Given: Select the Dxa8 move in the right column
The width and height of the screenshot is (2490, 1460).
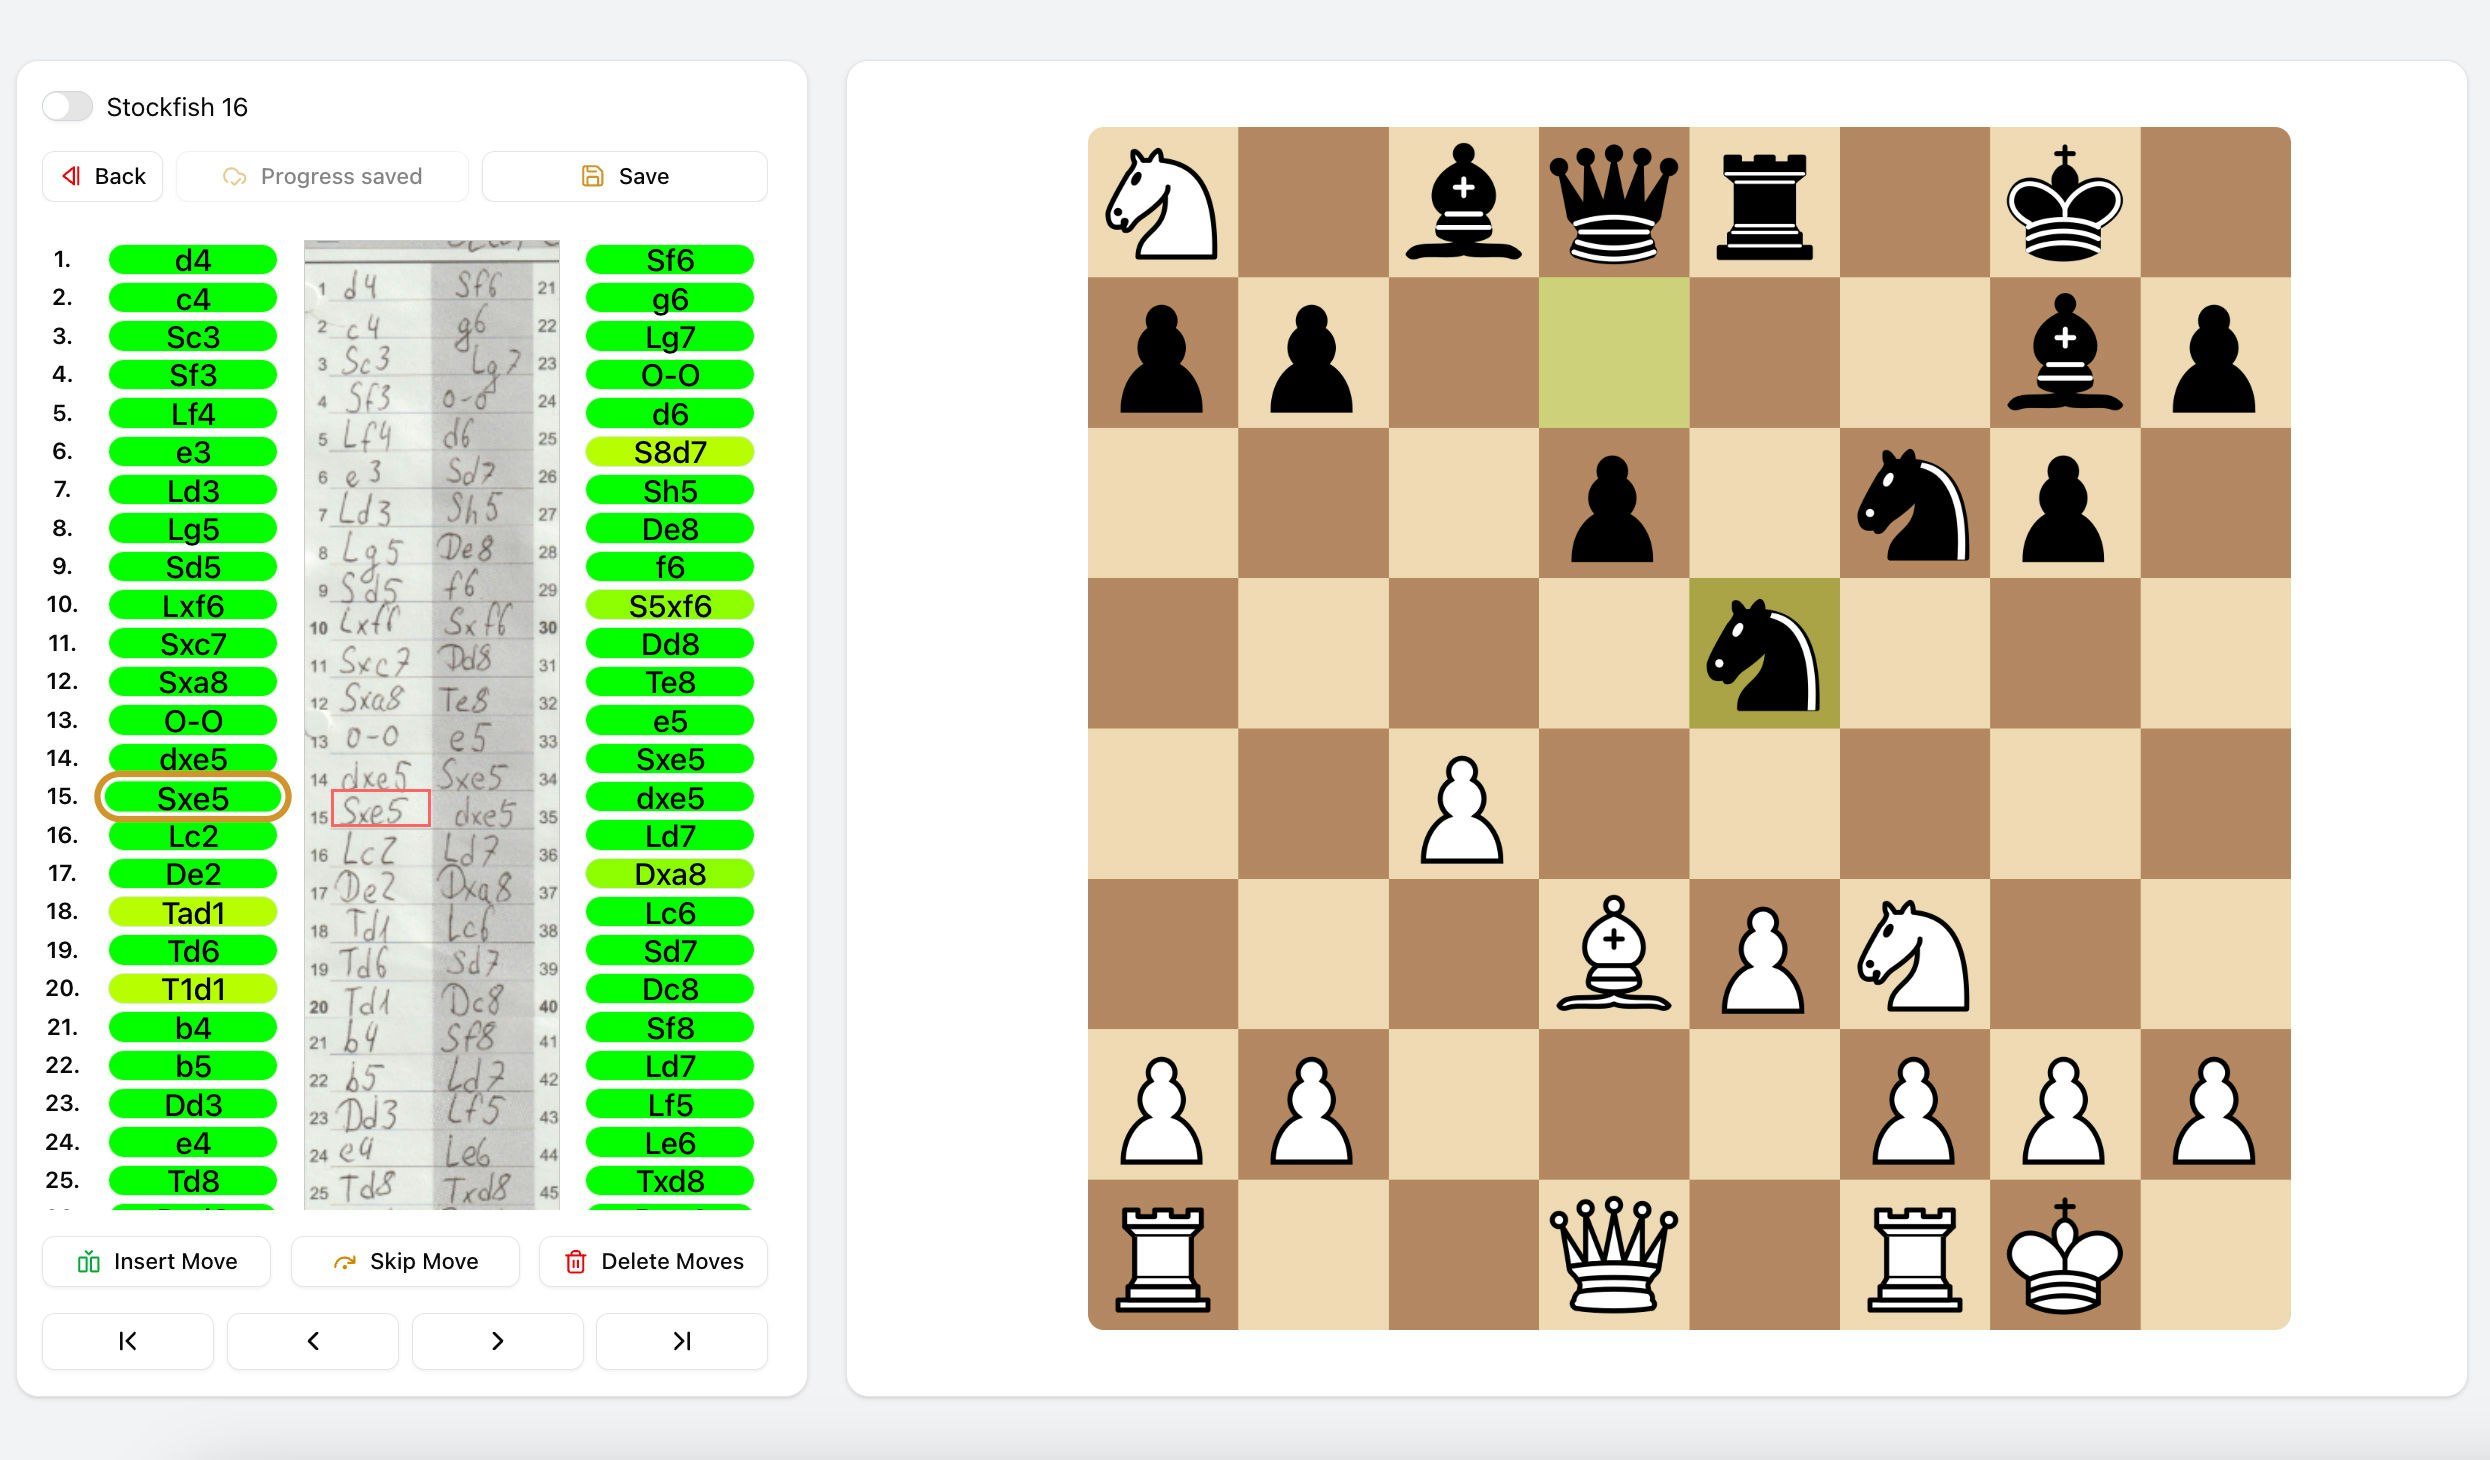Looking at the screenshot, I should pyautogui.click(x=670, y=873).
